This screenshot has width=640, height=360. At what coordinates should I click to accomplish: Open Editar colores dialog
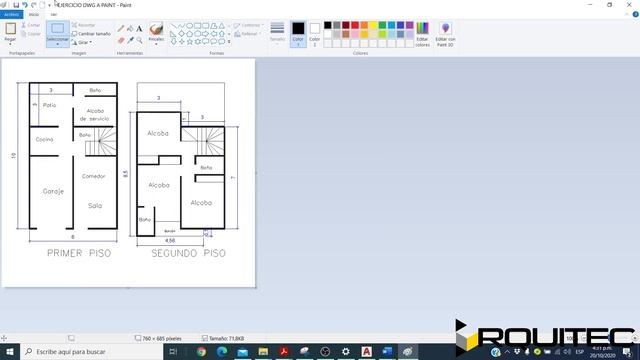click(422, 34)
